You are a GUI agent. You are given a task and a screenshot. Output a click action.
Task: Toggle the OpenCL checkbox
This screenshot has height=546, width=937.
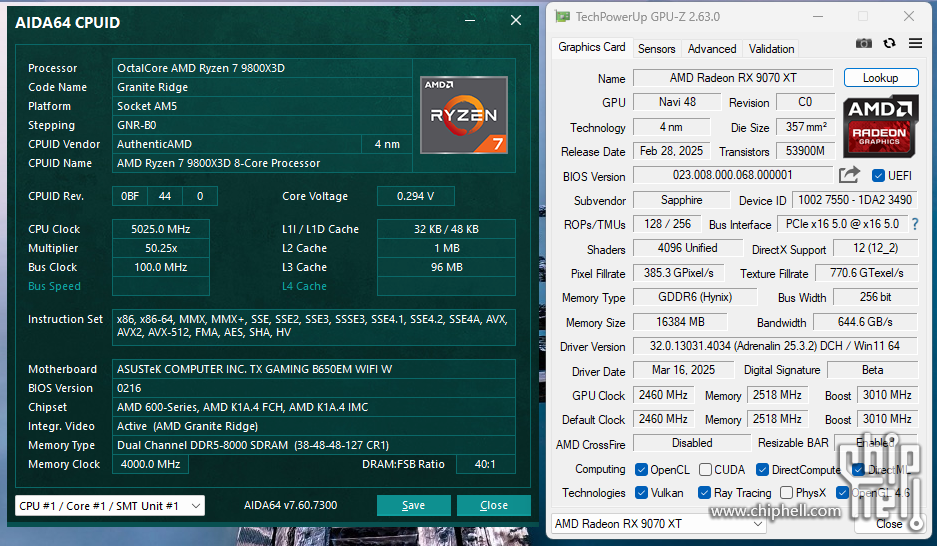tap(641, 470)
